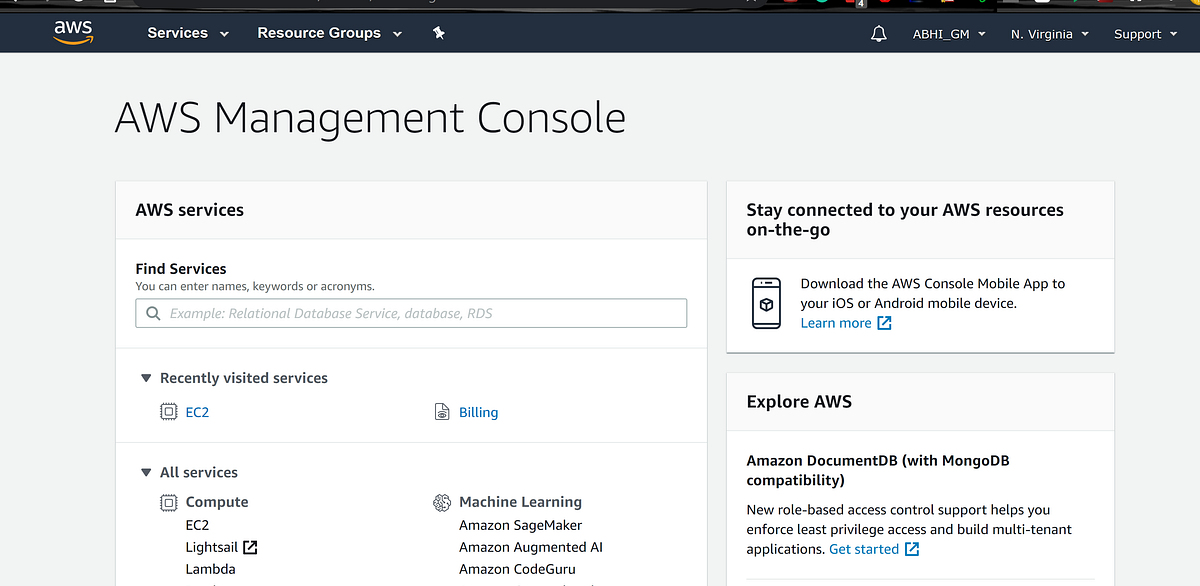Viewport: 1200px width, 586px height.
Task: Select Amazon SageMaker under Machine Learning
Action: (x=520, y=524)
